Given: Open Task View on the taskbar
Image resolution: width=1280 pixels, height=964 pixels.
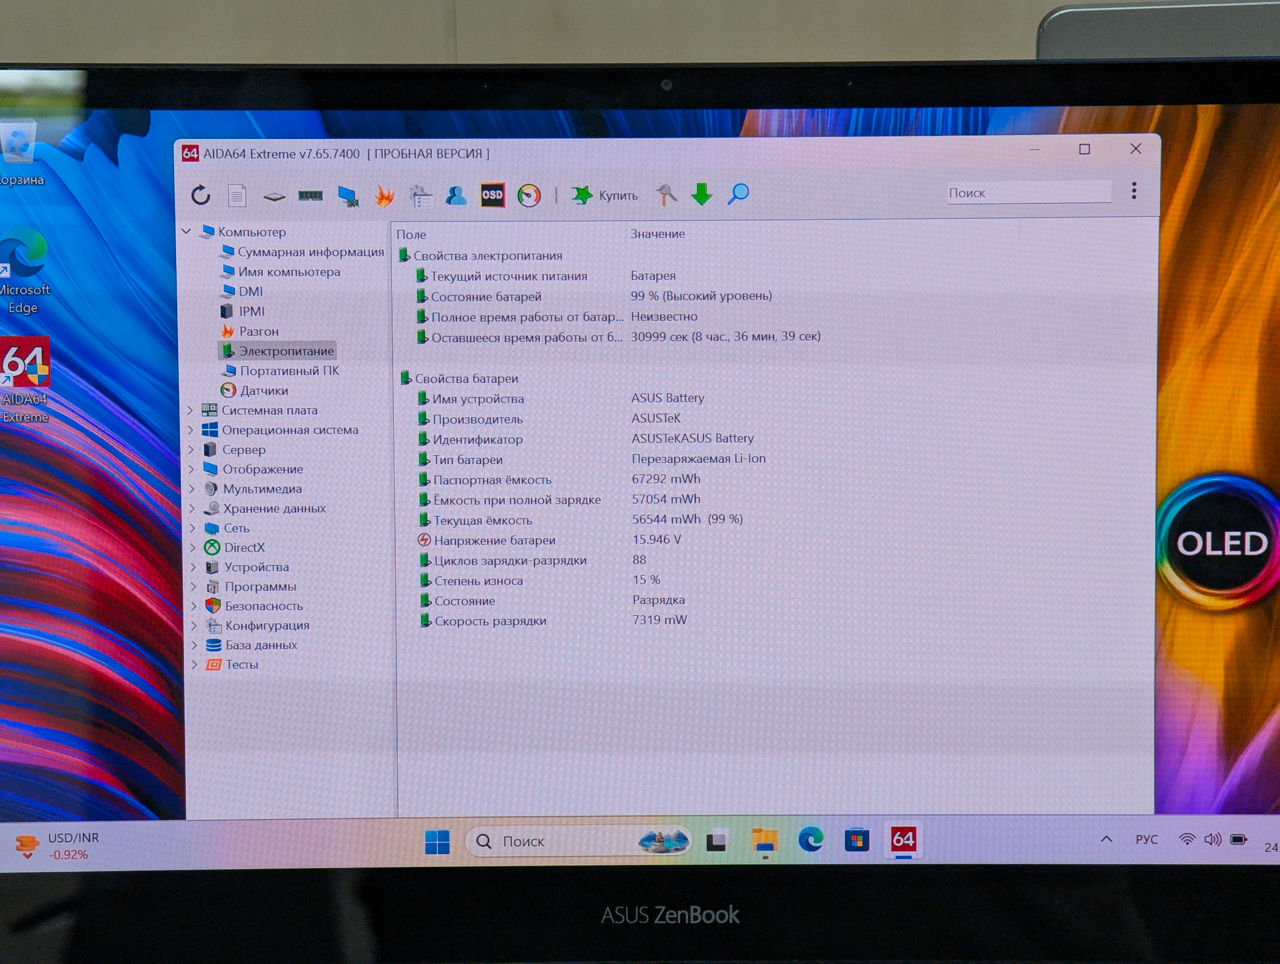Looking at the screenshot, I should tap(716, 841).
